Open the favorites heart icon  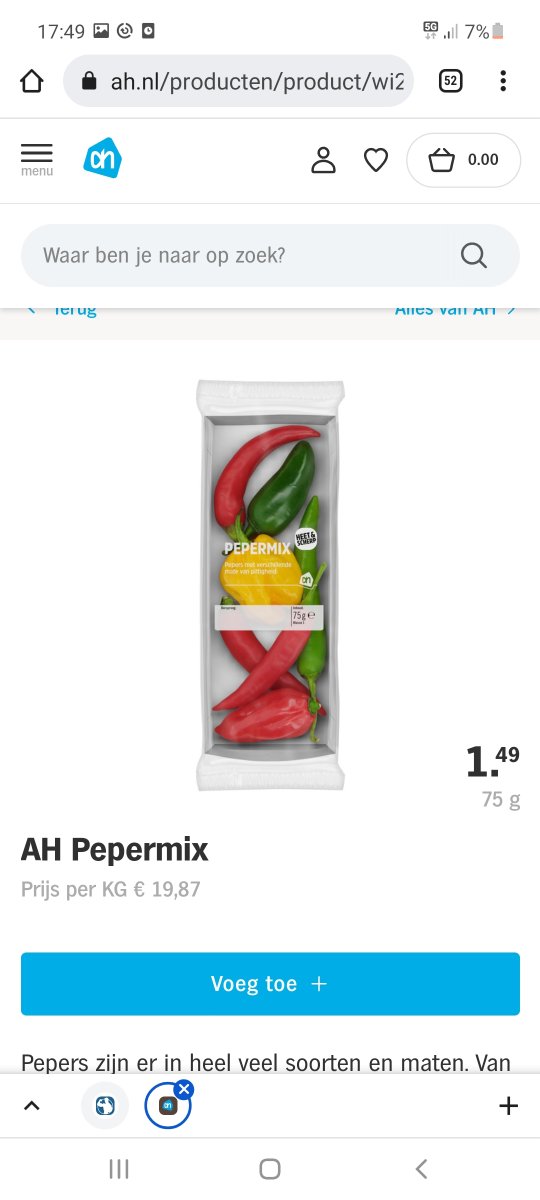pos(375,160)
